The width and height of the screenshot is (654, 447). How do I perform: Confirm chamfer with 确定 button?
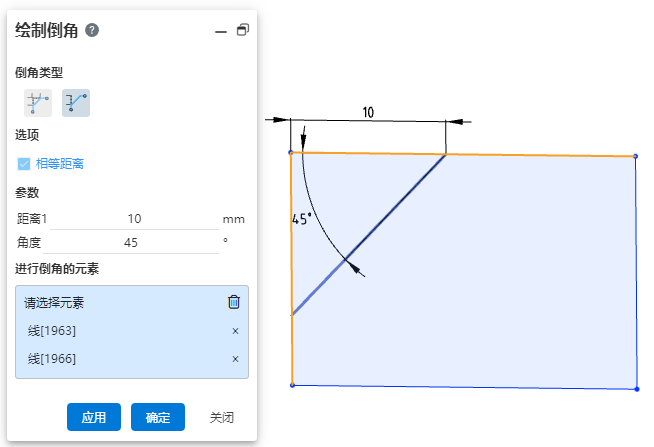tap(158, 417)
